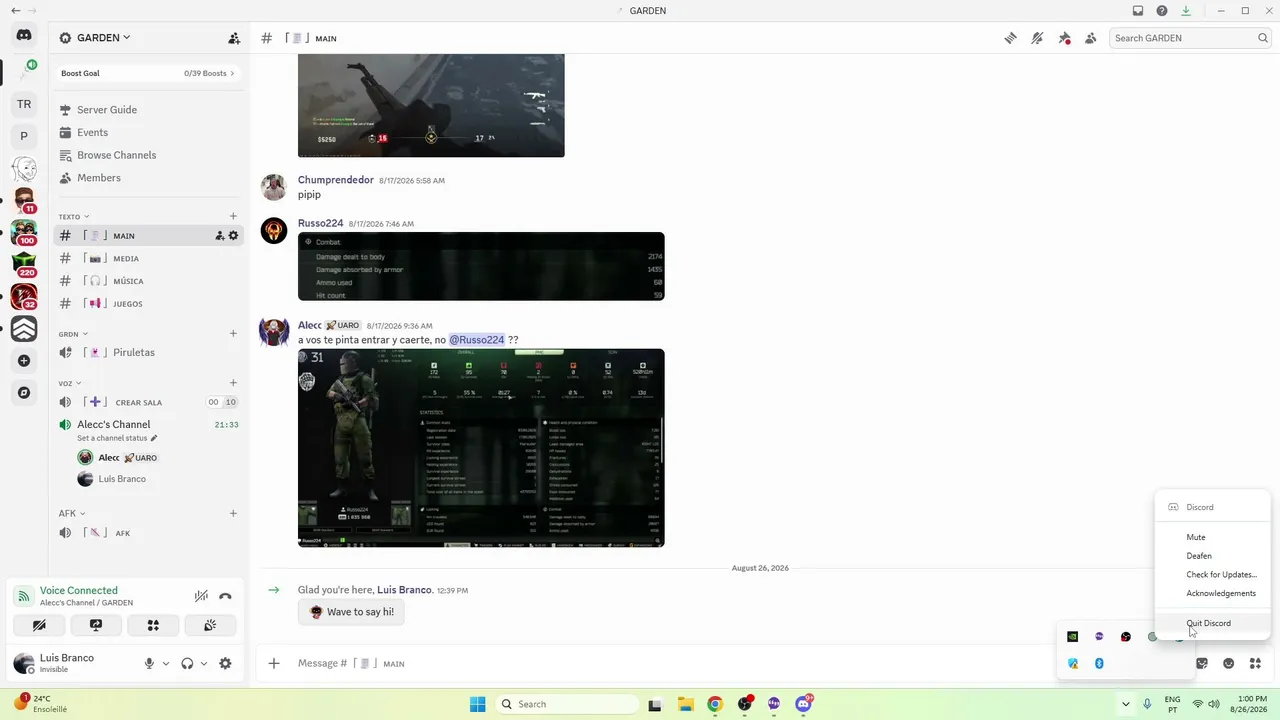
Task: Select the JUEGOS text channel
Action: click(148, 304)
